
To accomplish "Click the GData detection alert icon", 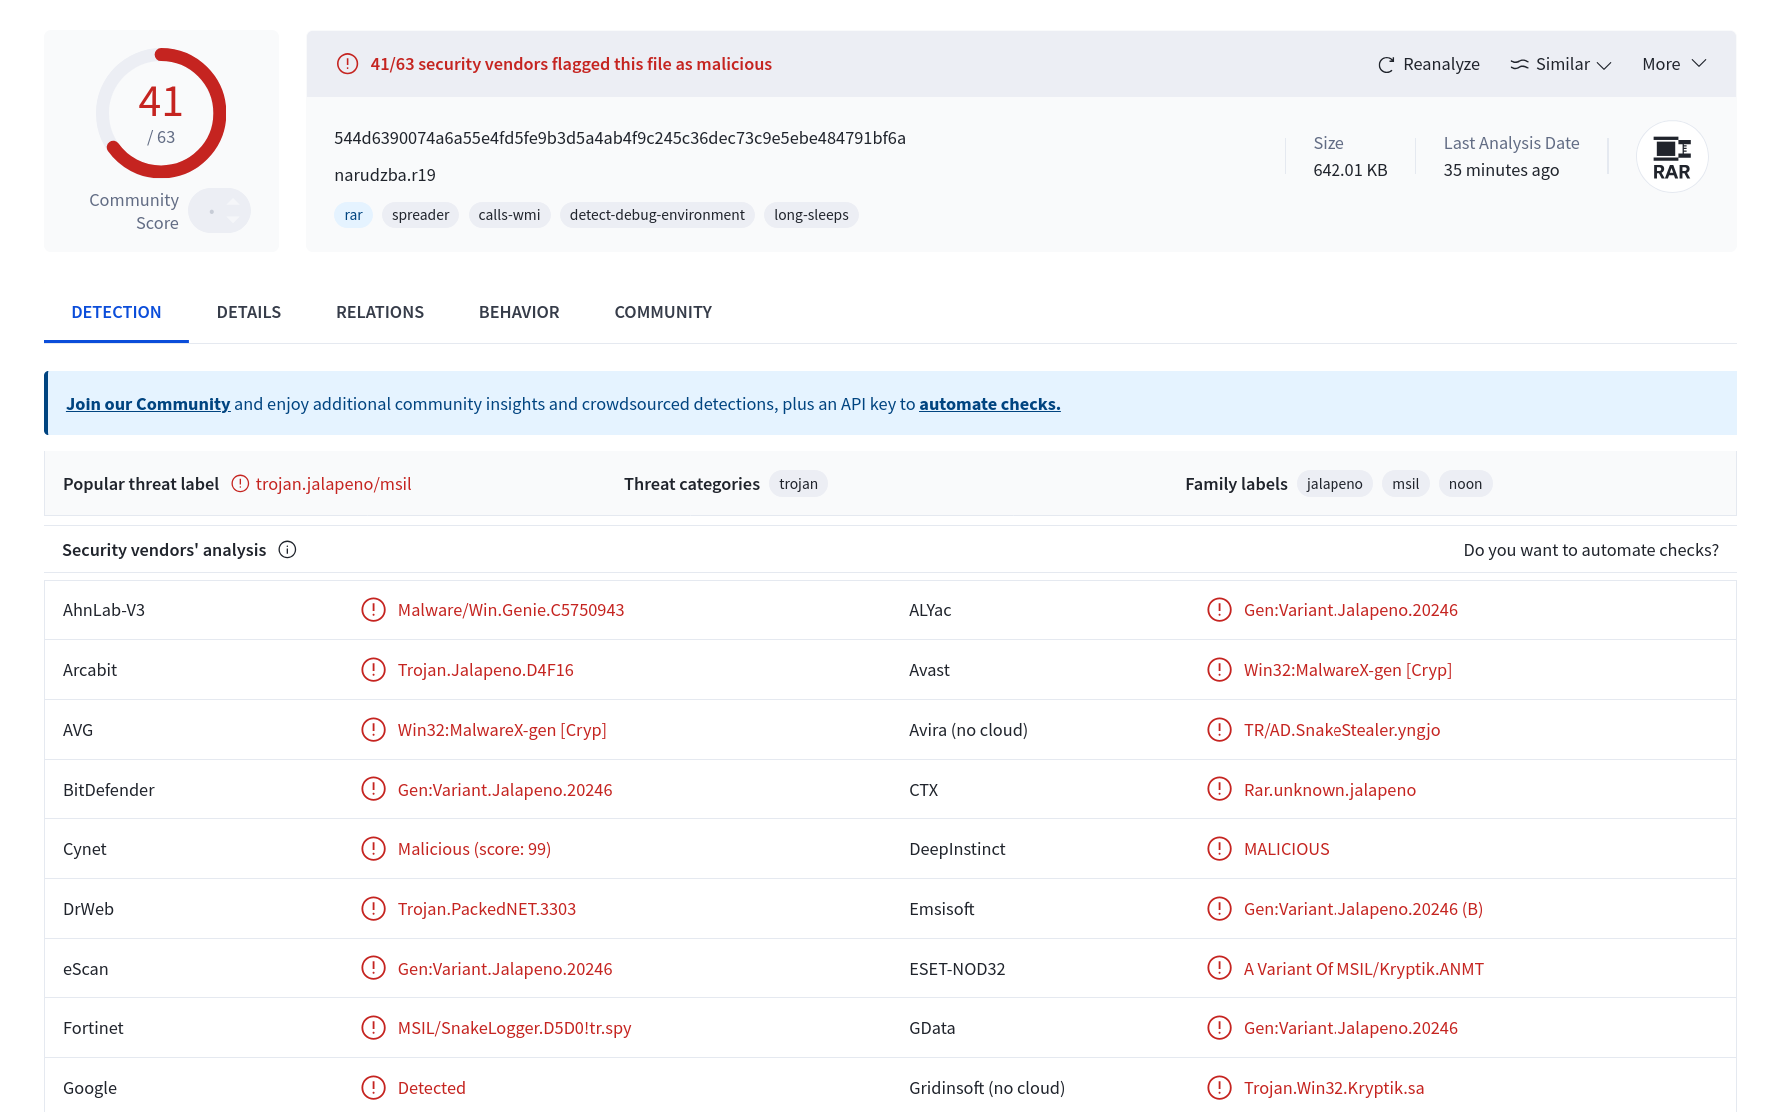I will point(1219,1028).
